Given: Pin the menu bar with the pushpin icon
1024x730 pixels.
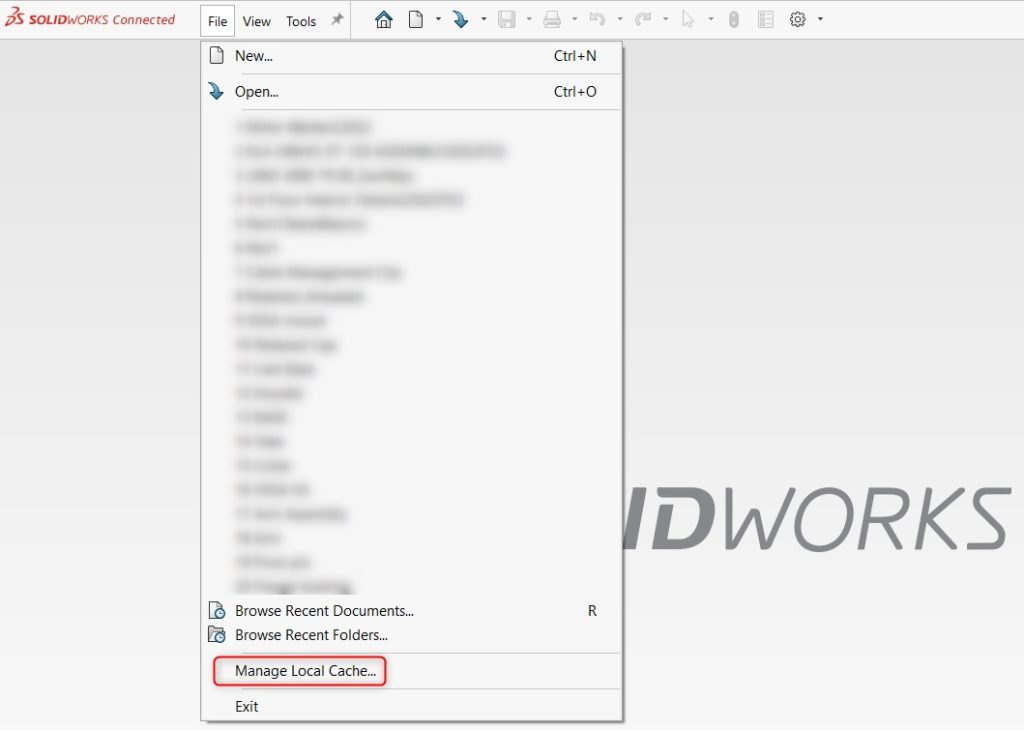Looking at the screenshot, I should [337, 20].
